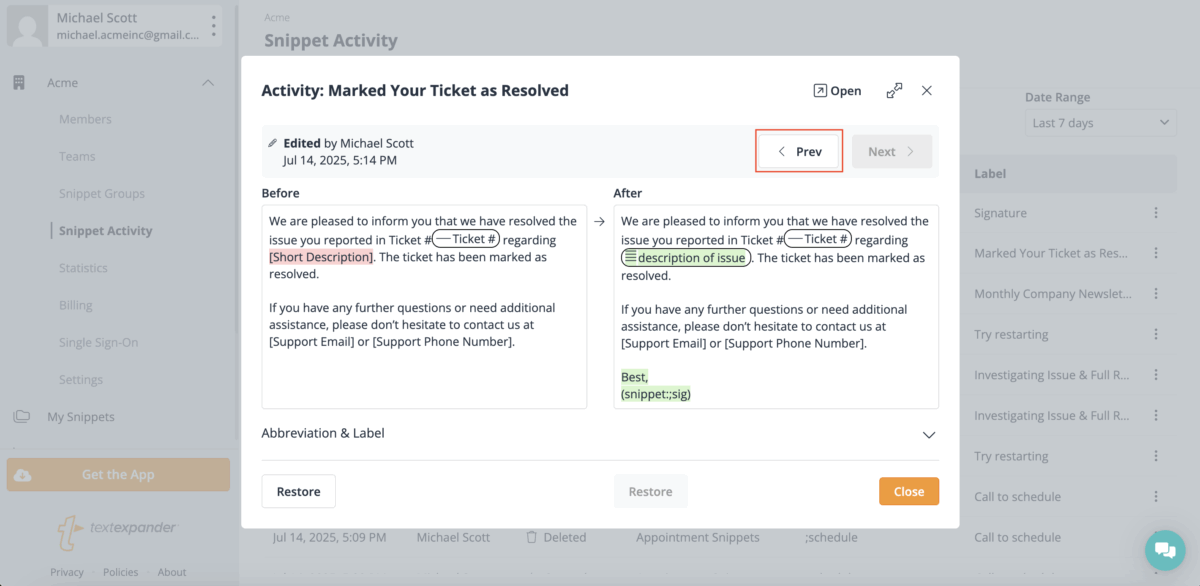The image size is (1200, 586).
Task: Navigate to Snippet Groups in sidebar
Action: pyautogui.click(x=102, y=194)
